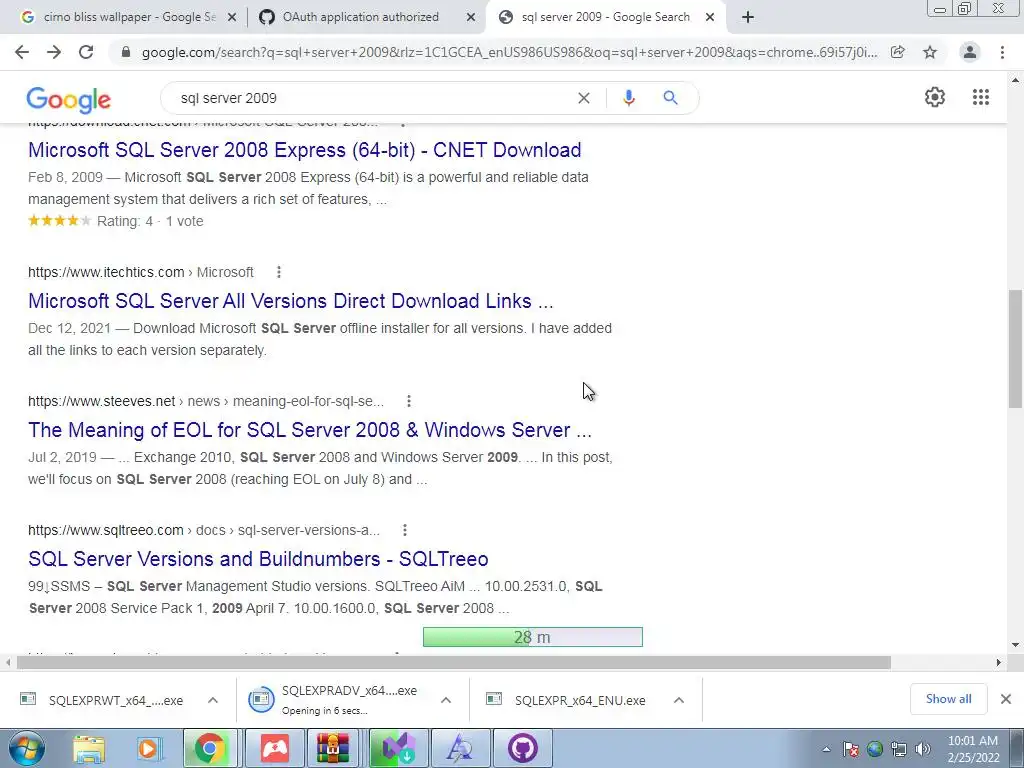The height and width of the screenshot is (768, 1024).
Task: Close the cimo bliss wallpaper tab
Action: click(232, 18)
